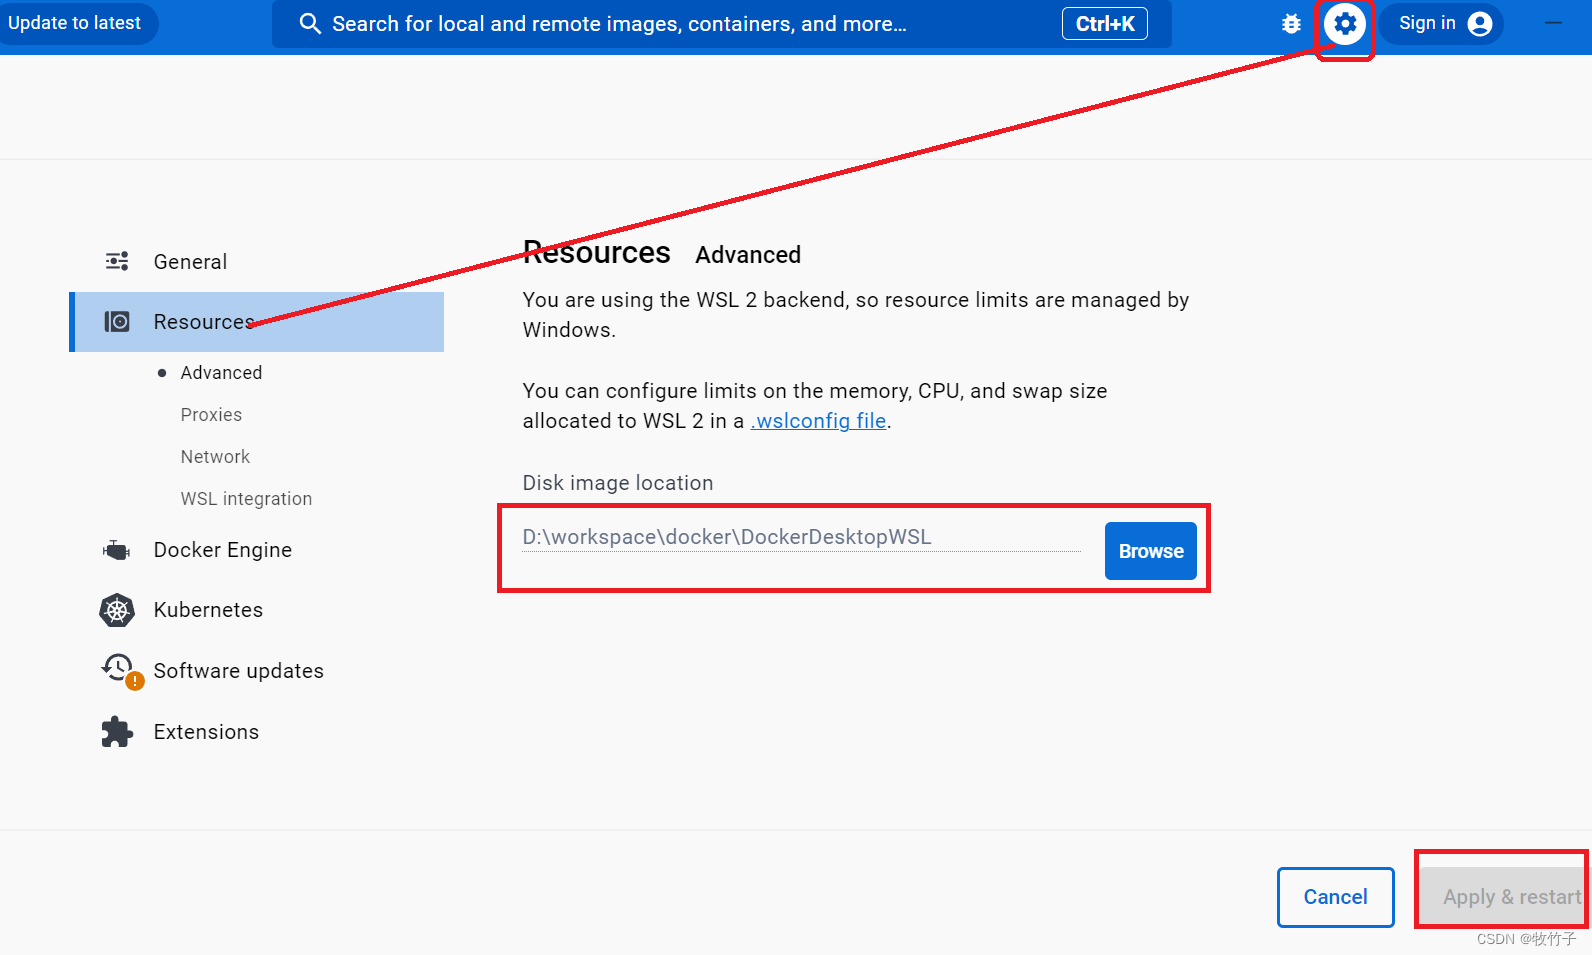
Task: Click the Docker Engine whale icon
Action: click(x=117, y=550)
